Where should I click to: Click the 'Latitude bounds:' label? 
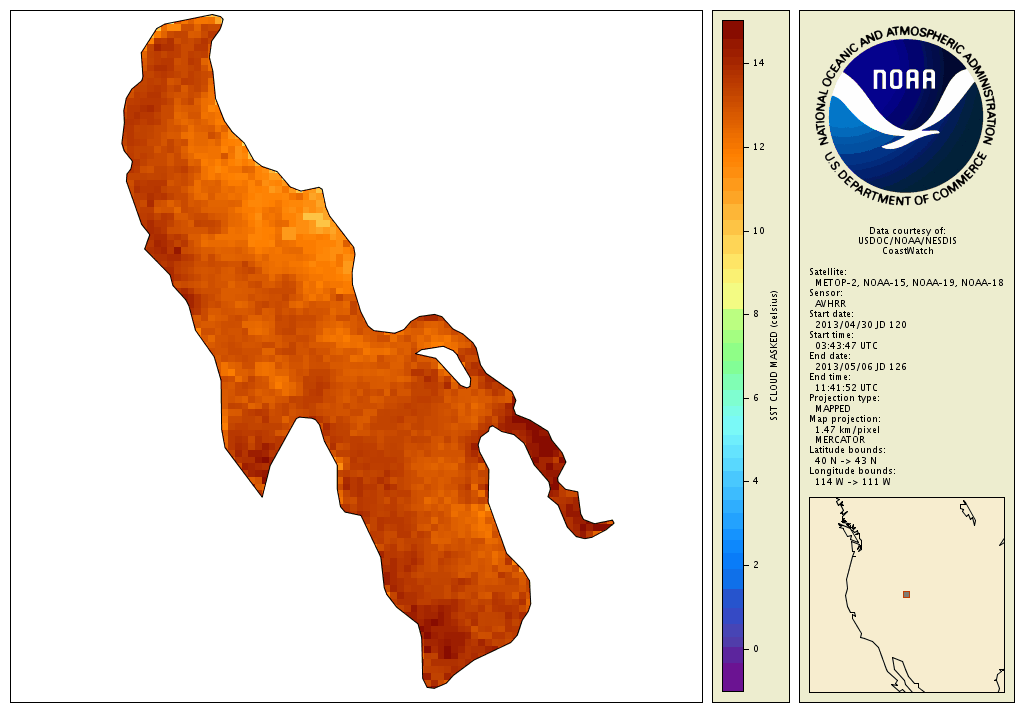tap(847, 450)
